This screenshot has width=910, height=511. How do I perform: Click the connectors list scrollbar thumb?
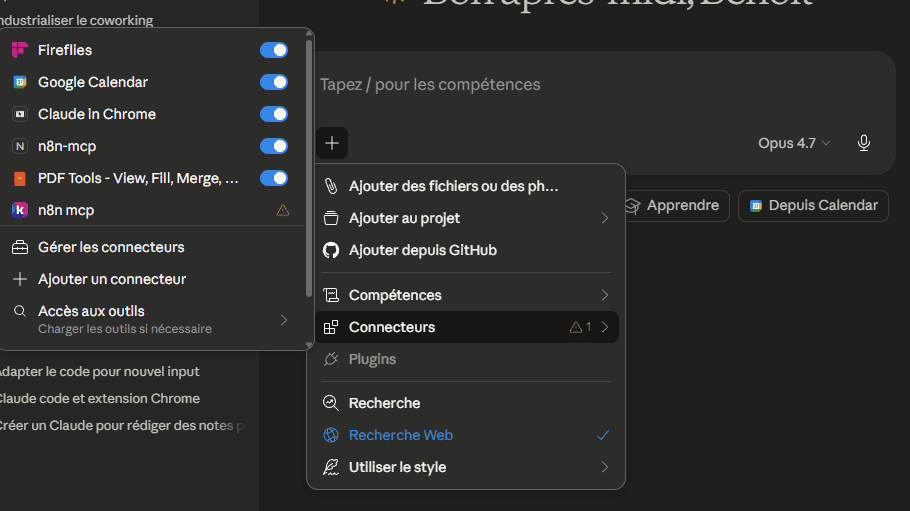point(309,168)
